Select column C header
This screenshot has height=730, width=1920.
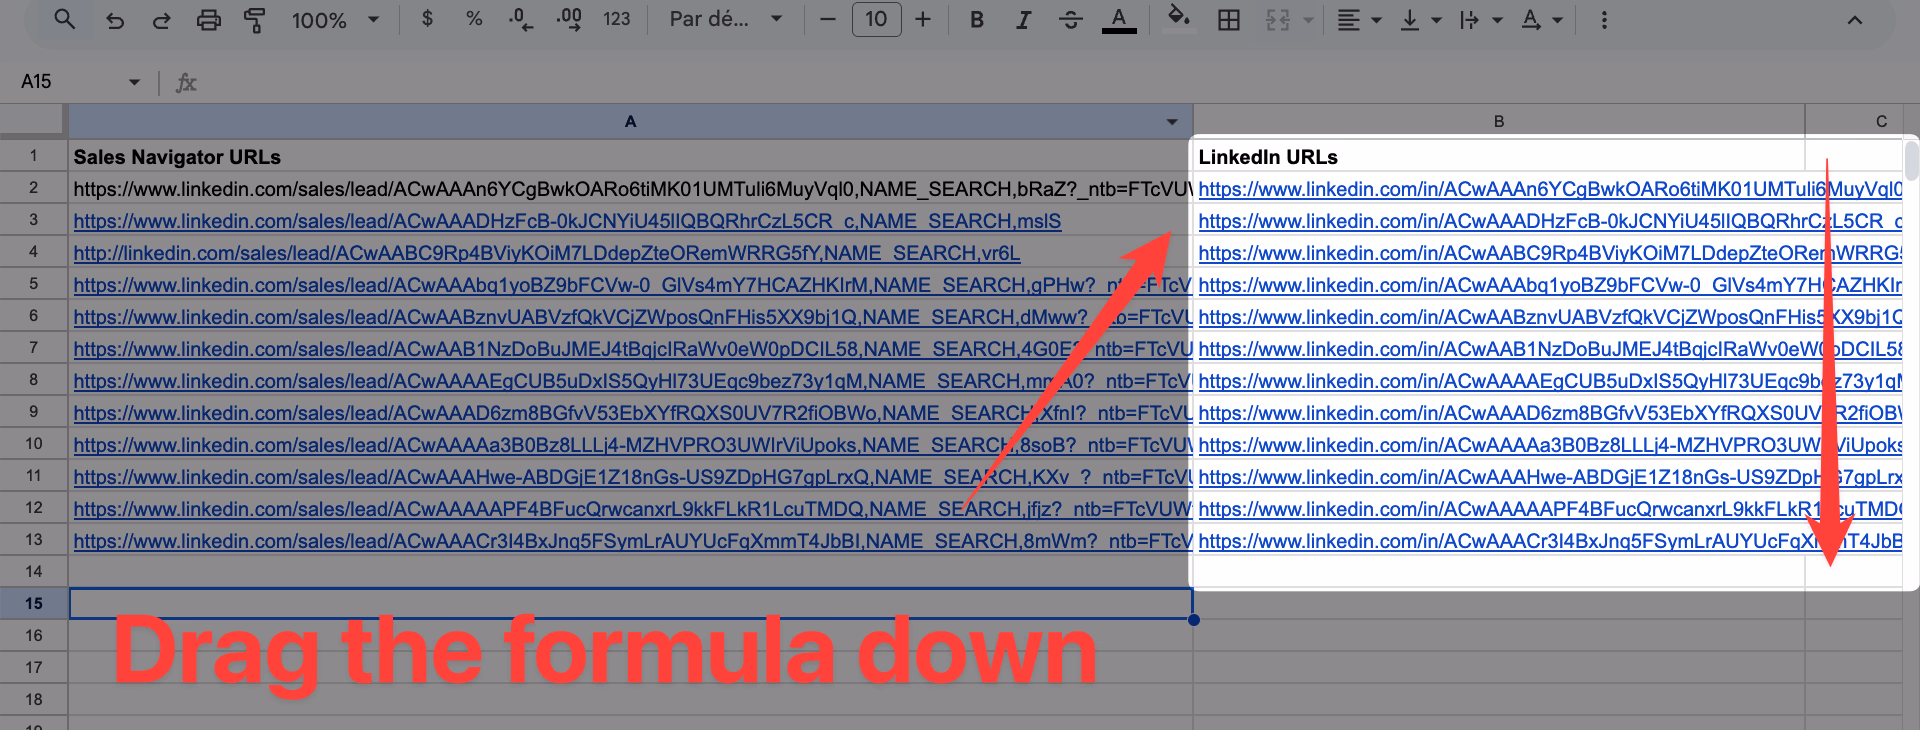(1881, 121)
